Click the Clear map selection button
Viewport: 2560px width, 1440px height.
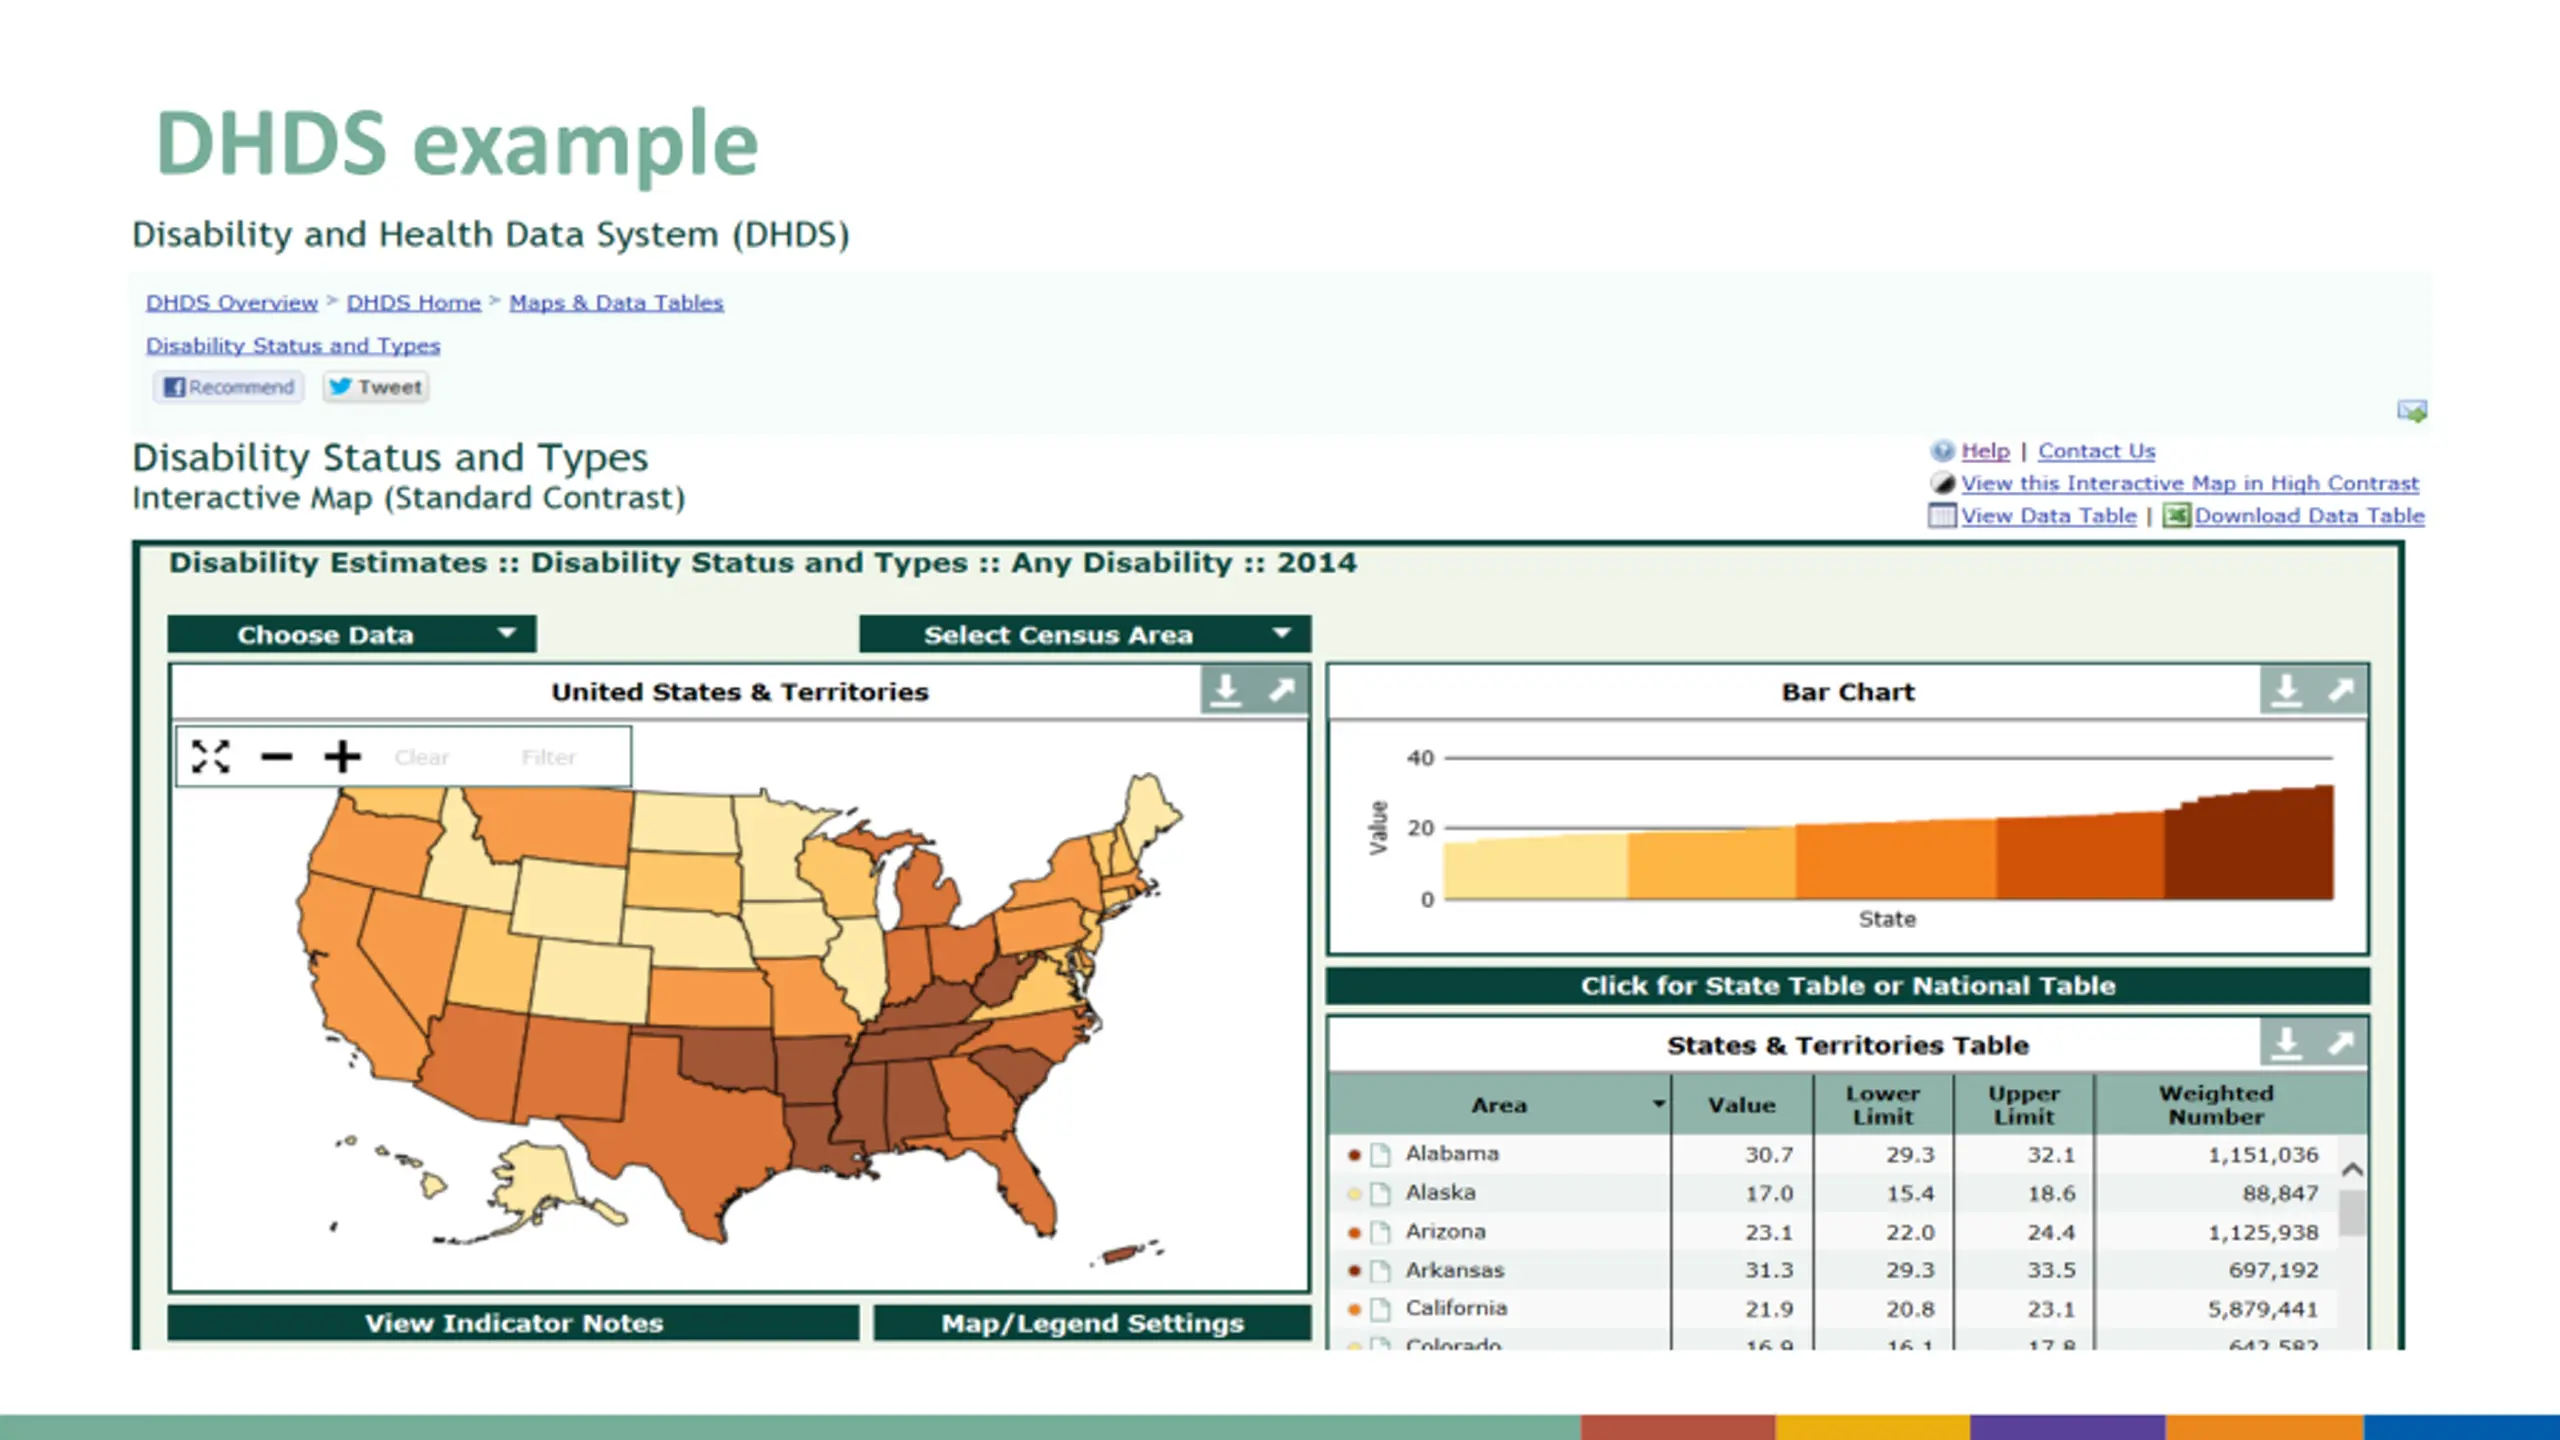pyautogui.click(x=422, y=757)
